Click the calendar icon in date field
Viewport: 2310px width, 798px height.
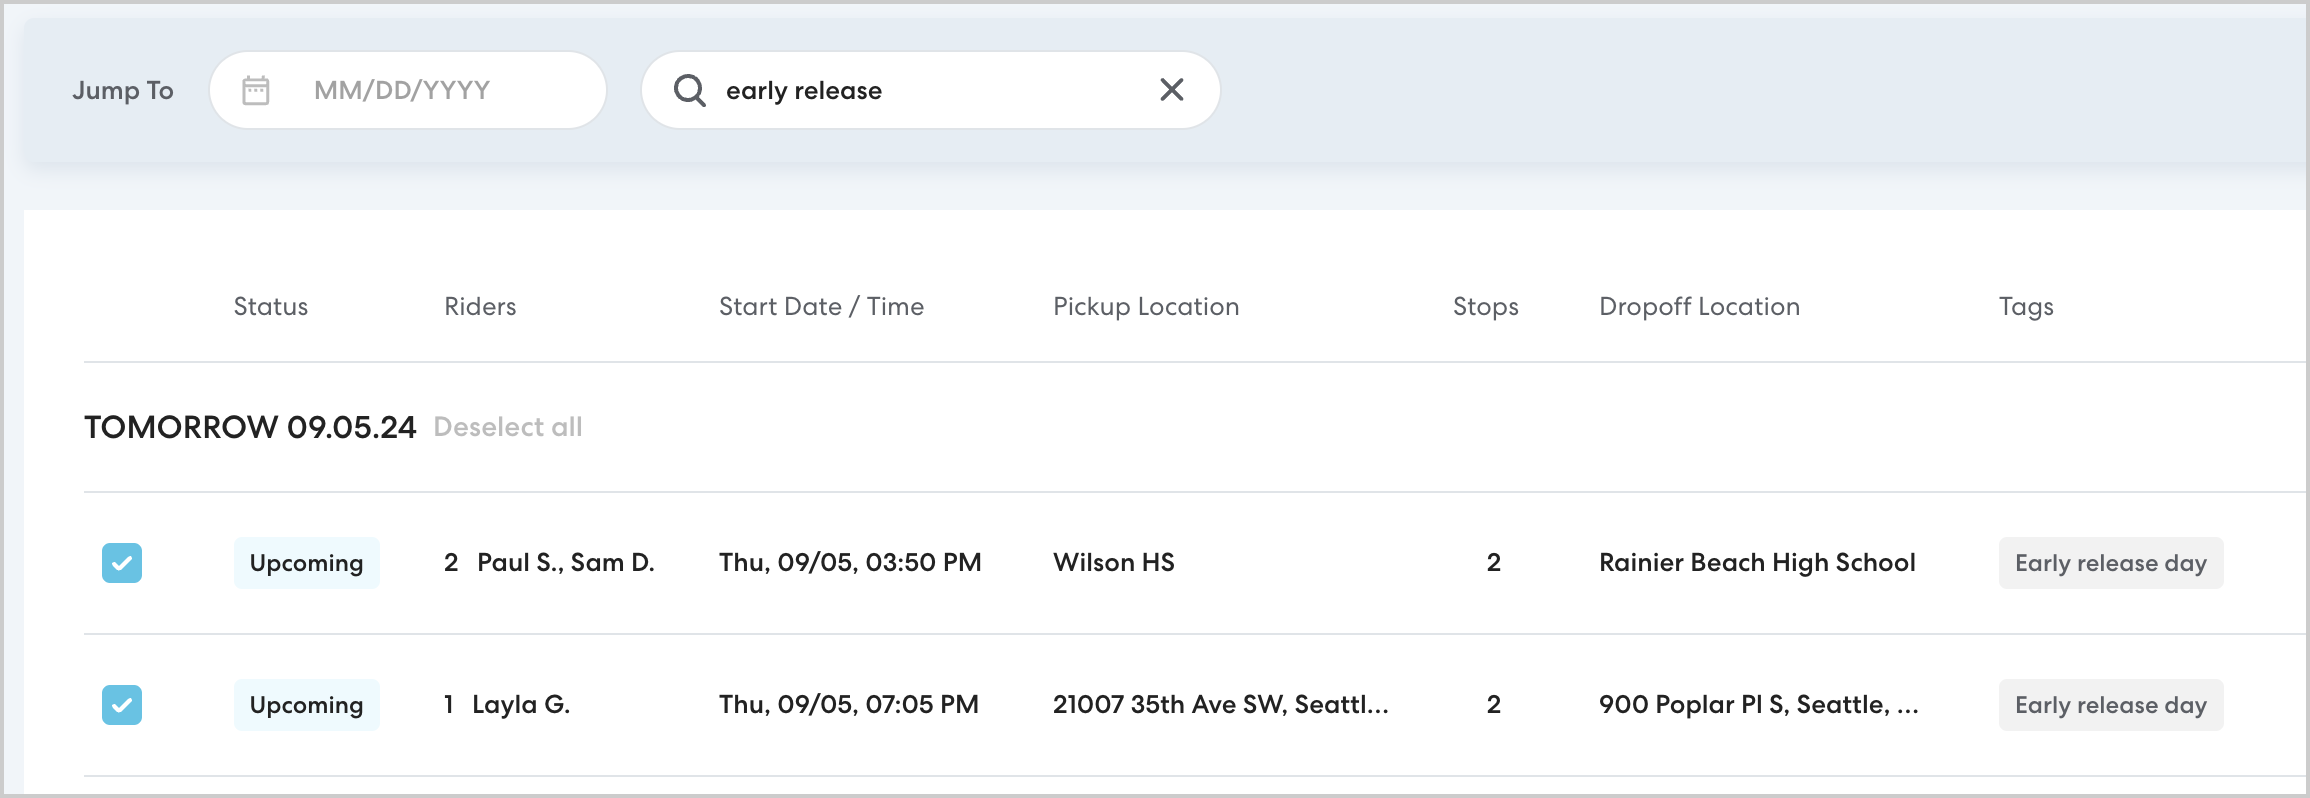(256, 90)
